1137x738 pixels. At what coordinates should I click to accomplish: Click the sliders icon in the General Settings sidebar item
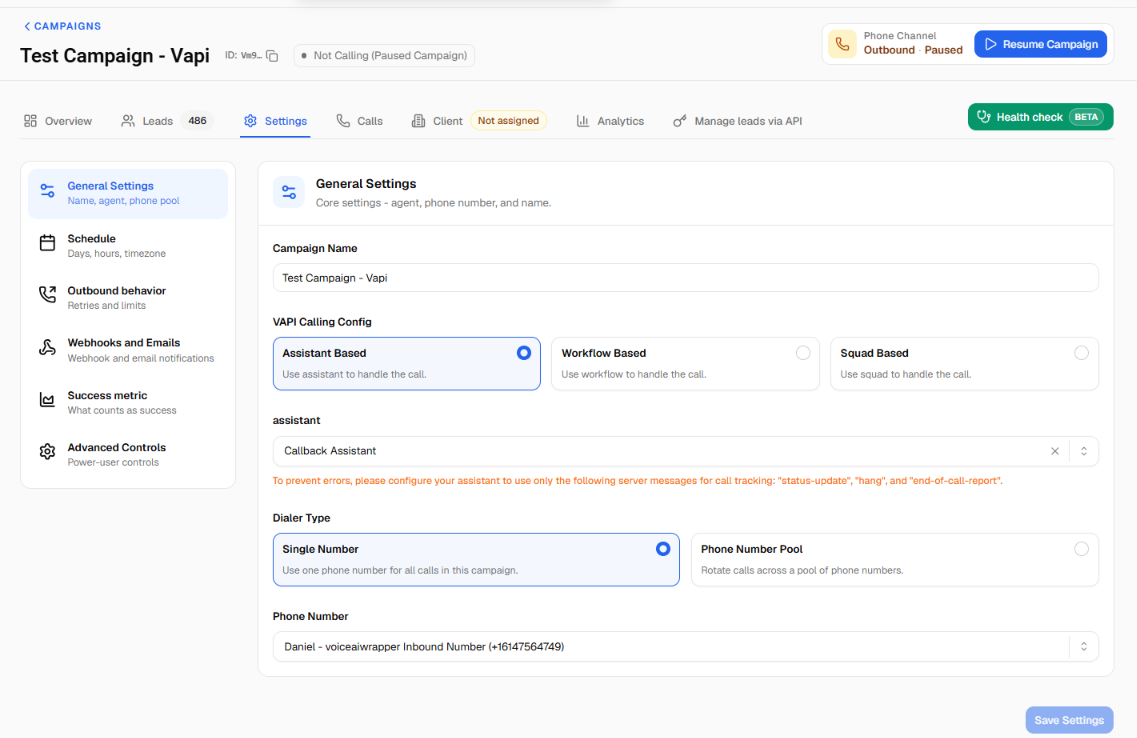[47, 191]
